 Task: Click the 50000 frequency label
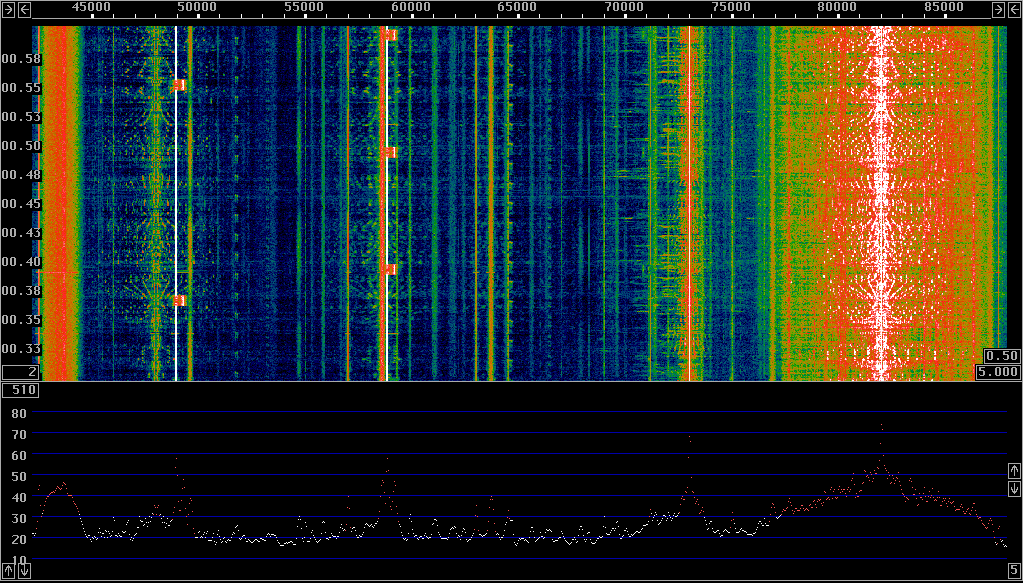[196, 8]
